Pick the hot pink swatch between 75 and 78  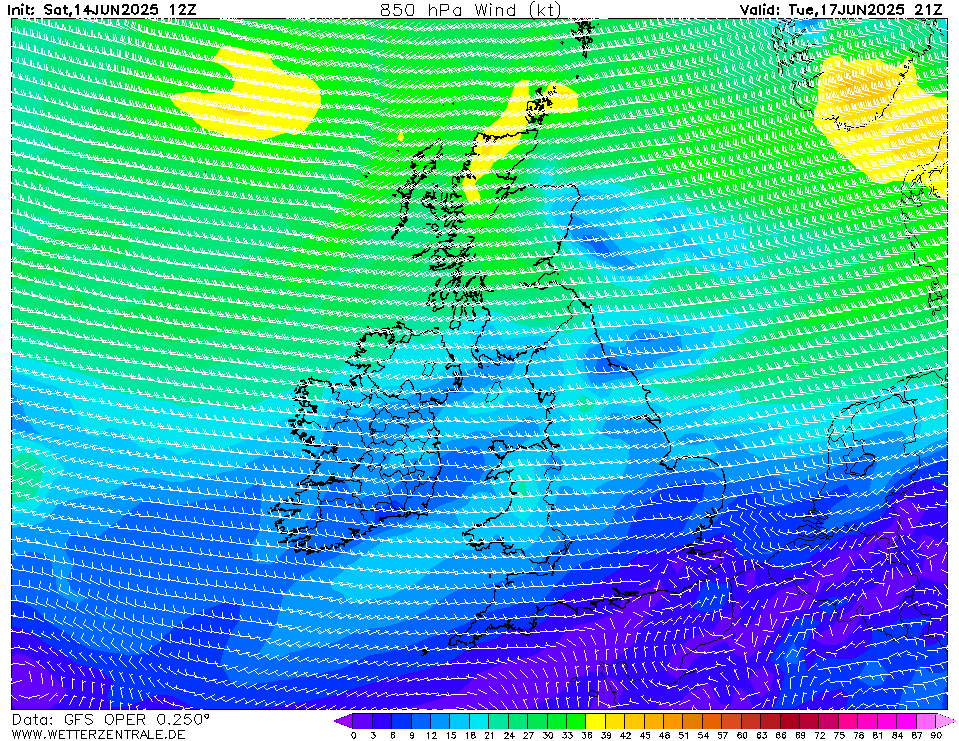(x=848, y=721)
